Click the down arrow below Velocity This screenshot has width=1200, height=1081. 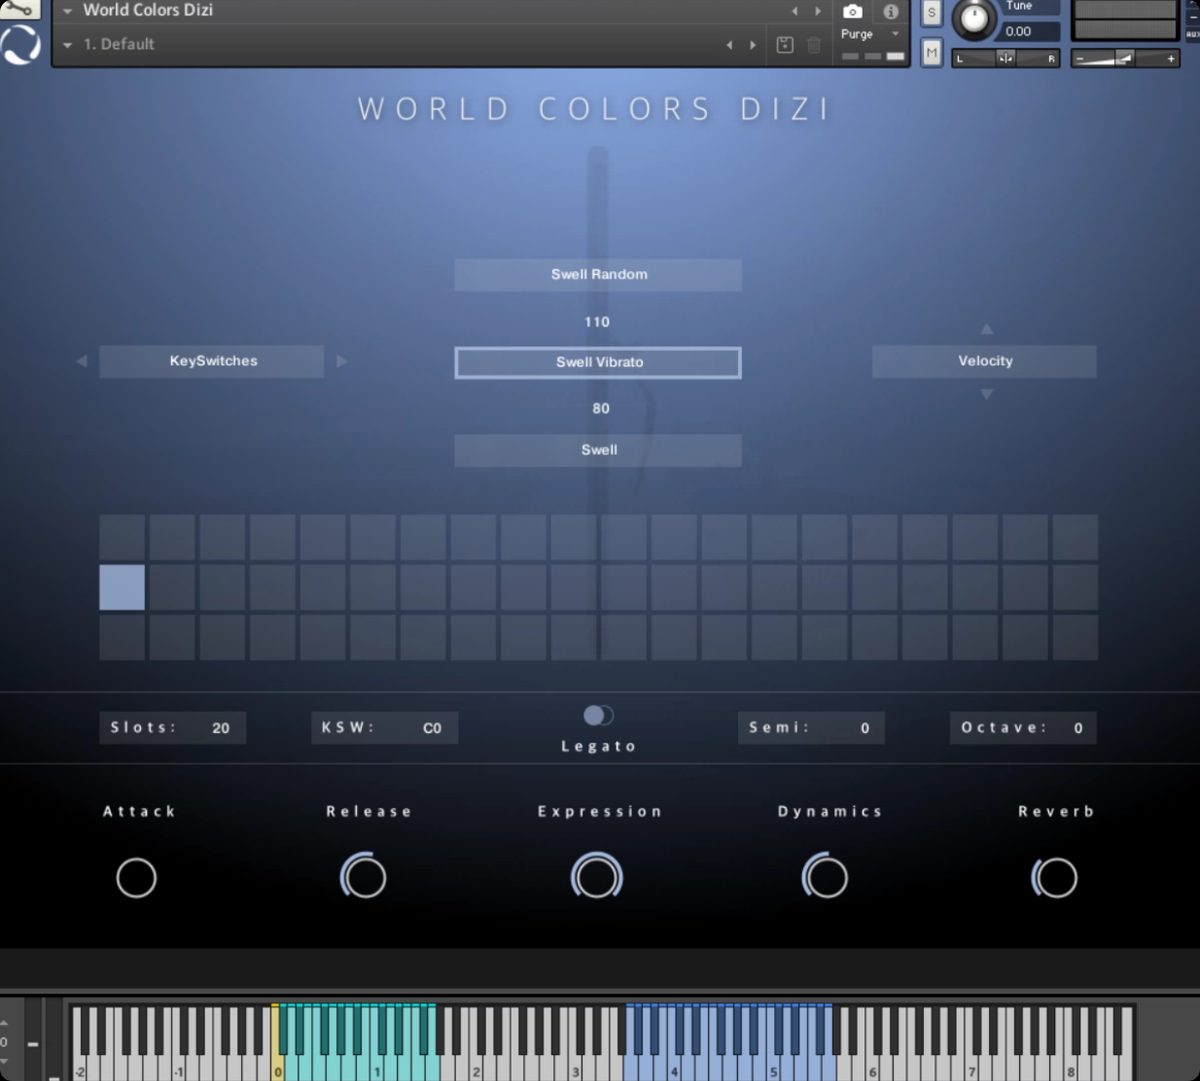(987, 395)
